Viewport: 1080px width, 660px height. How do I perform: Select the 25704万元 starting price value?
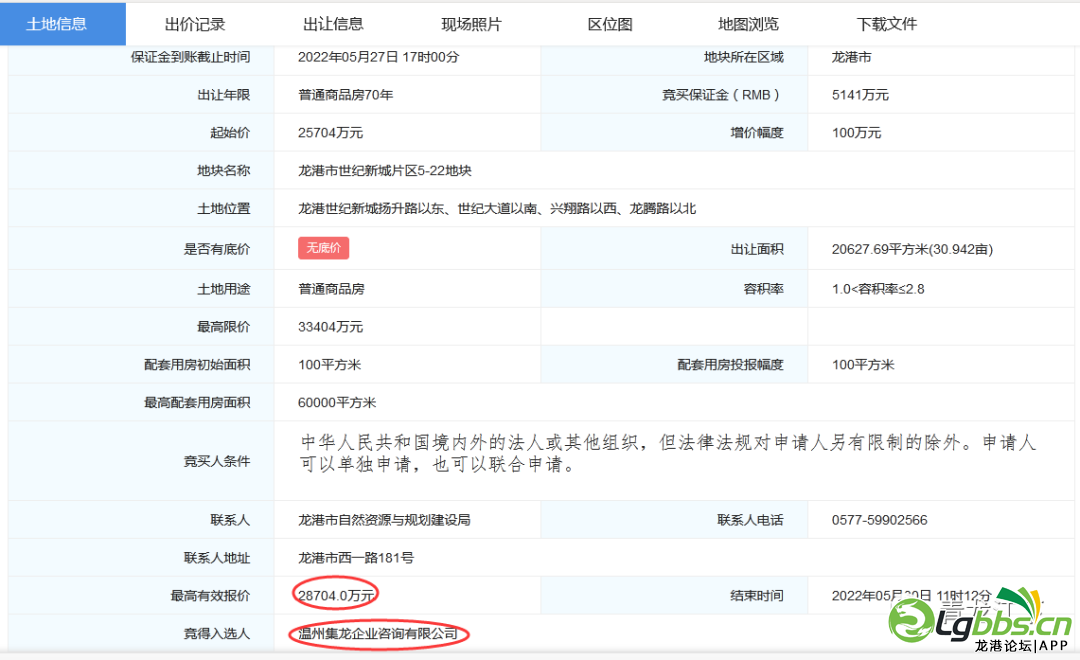click(x=331, y=133)
